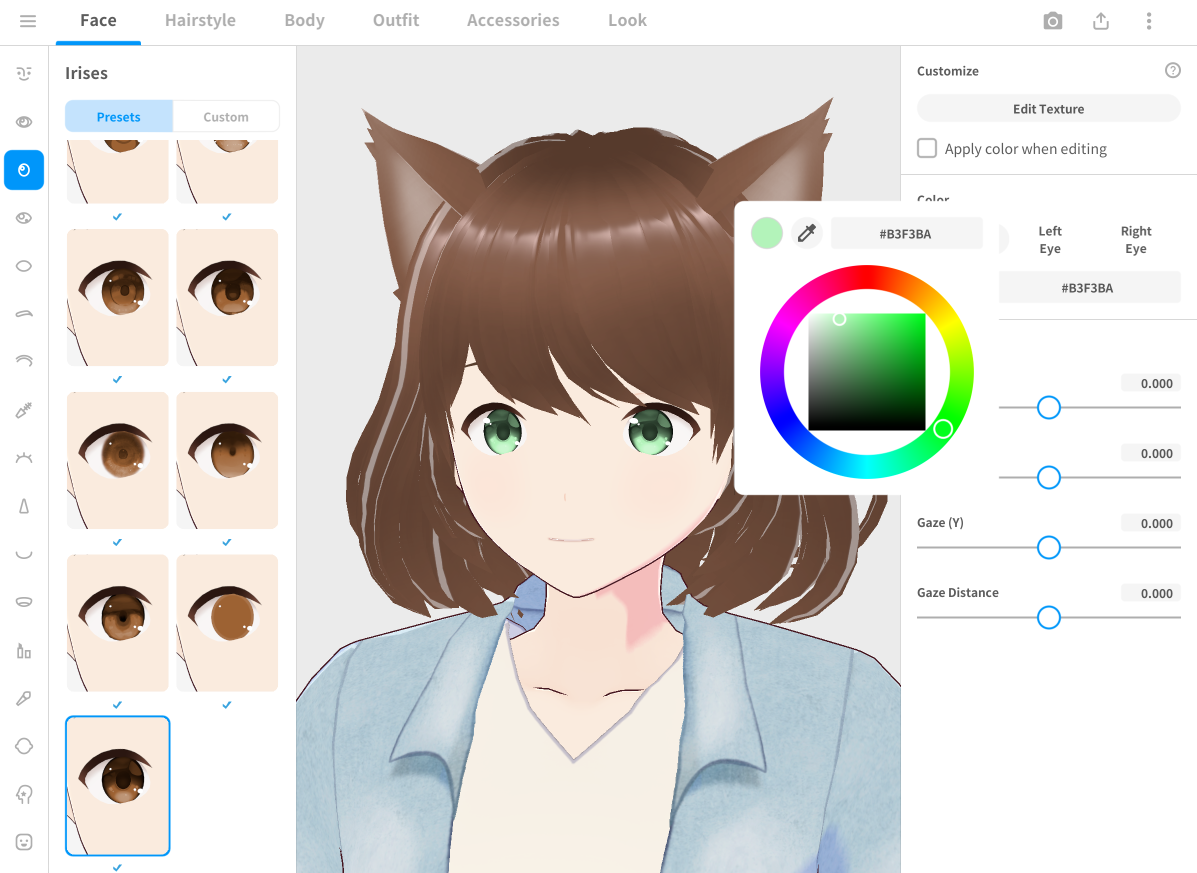The height and width of the screenshot is (873, 1197).
Task: Click the camera capture icon
Action: coord(1052,21)
